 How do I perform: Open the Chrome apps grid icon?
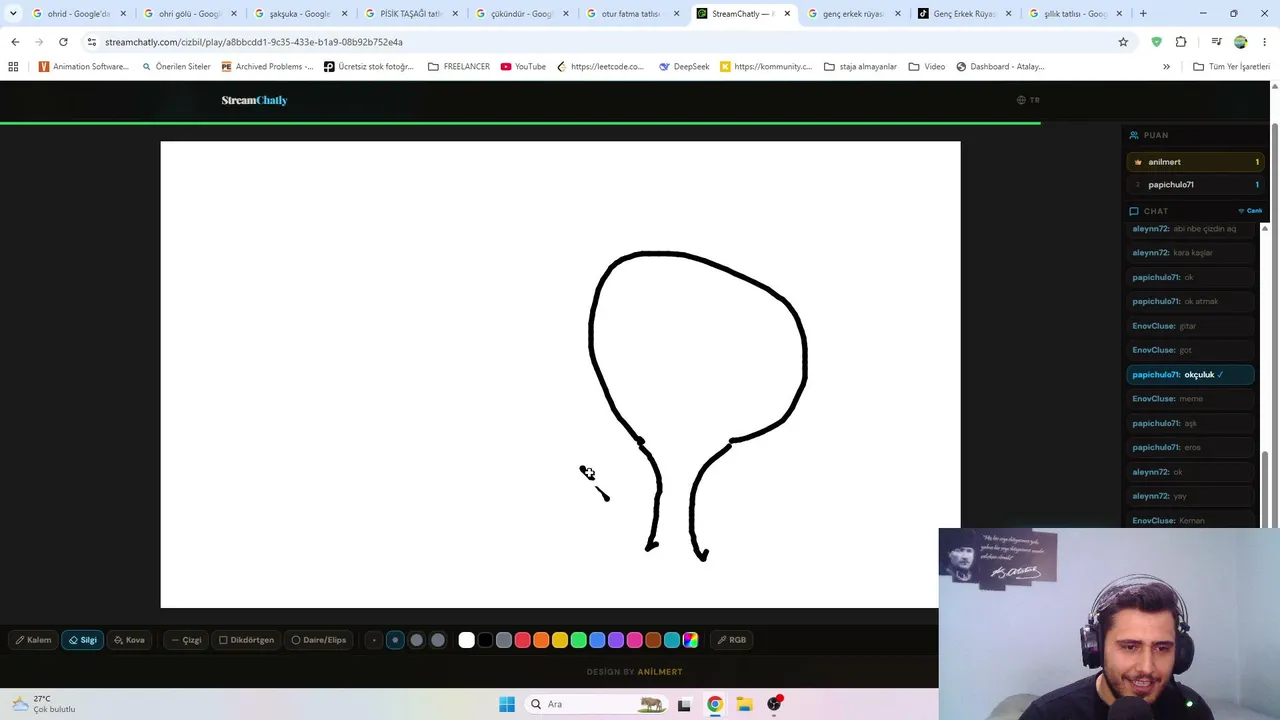tap(13, 67)
